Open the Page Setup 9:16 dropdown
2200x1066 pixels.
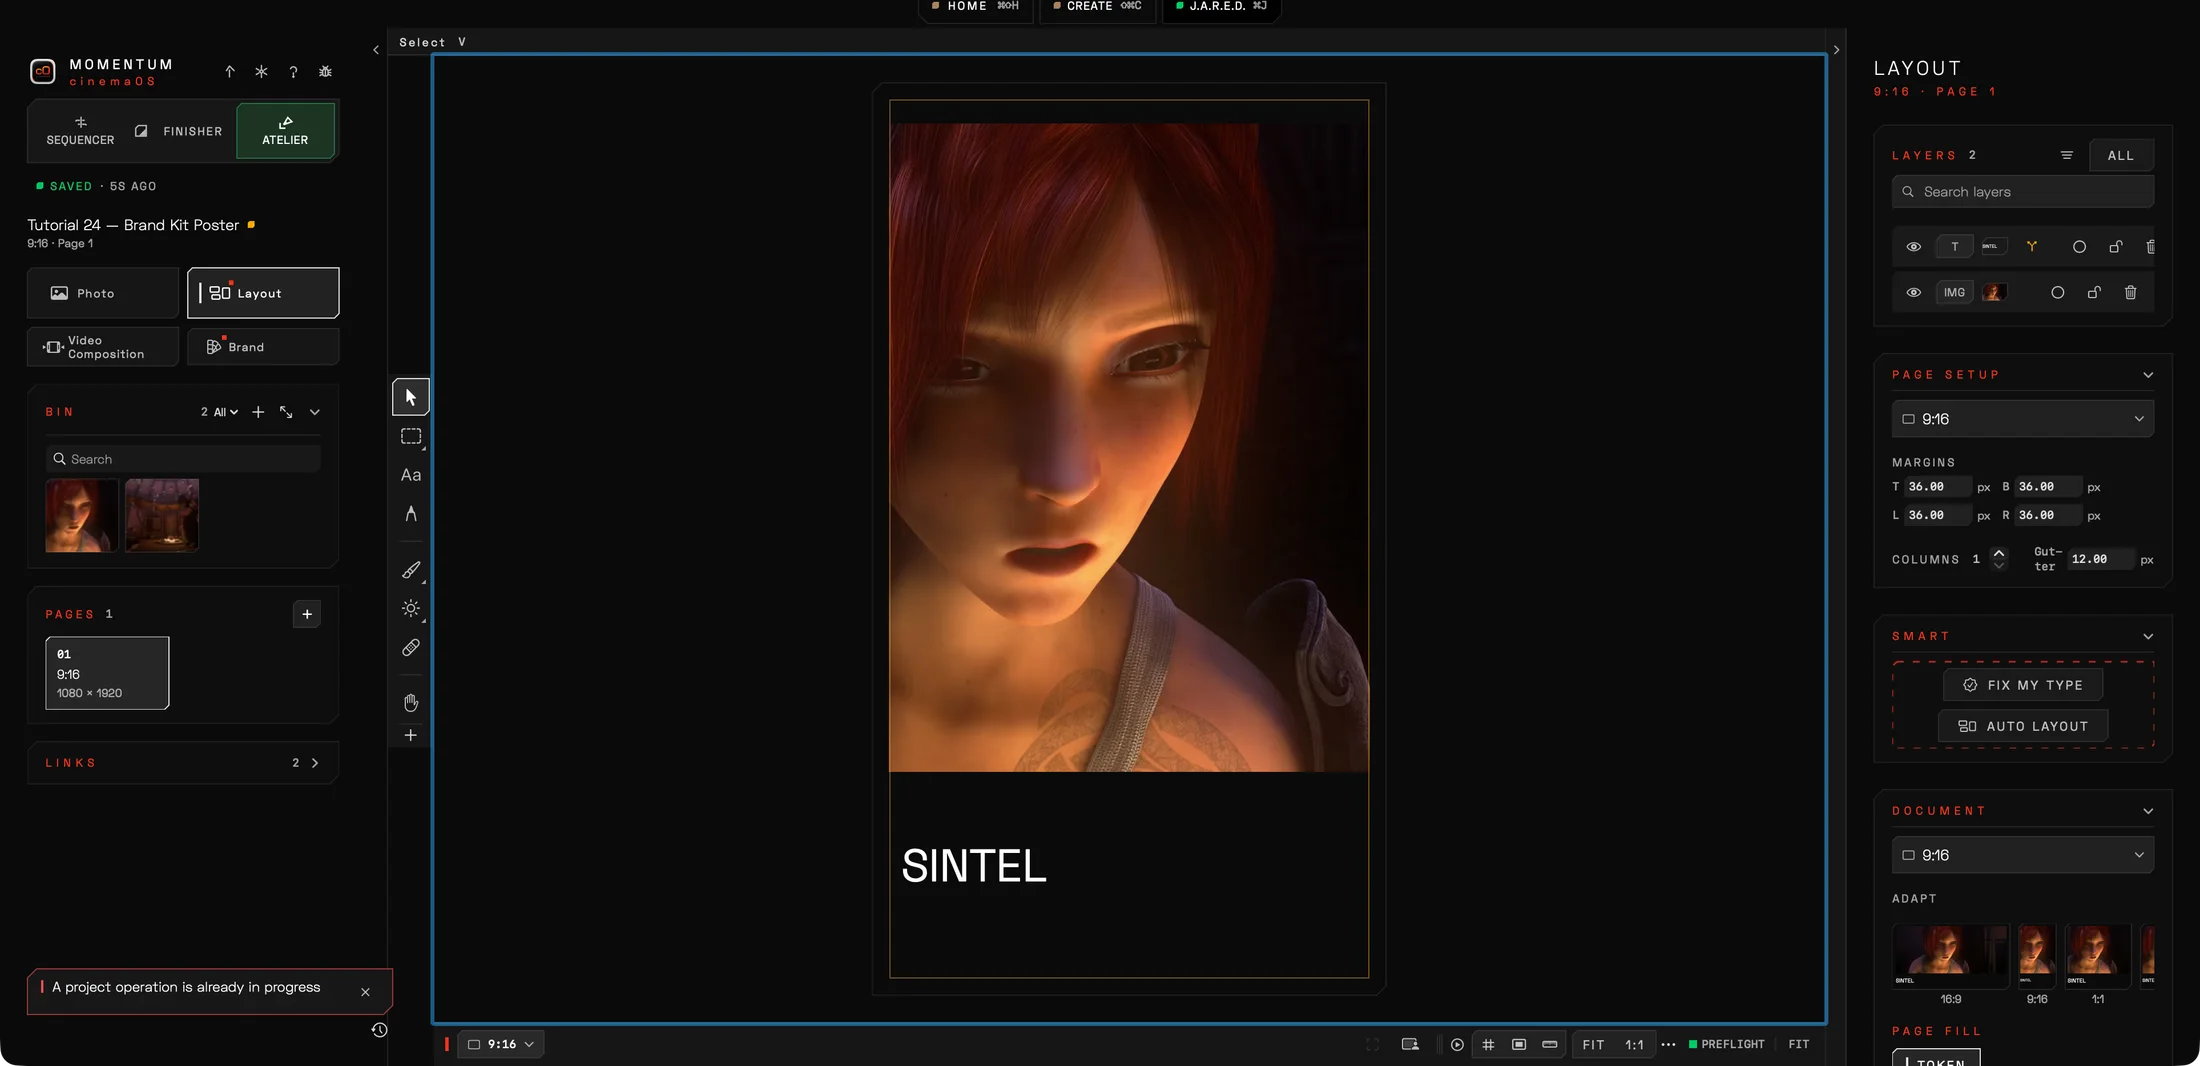[x=2022, y=419]
